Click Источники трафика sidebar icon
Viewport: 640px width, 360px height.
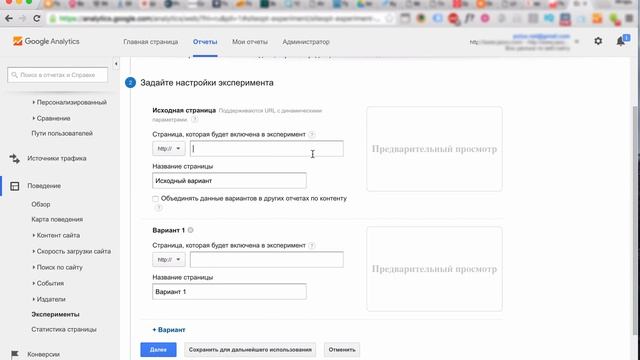coord(15,158)
